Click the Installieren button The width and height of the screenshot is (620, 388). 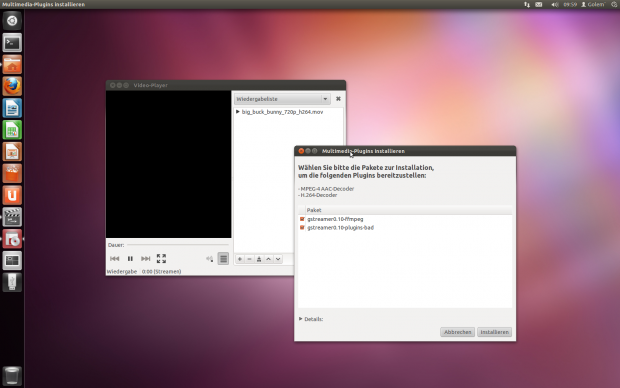tap(494, 332)
